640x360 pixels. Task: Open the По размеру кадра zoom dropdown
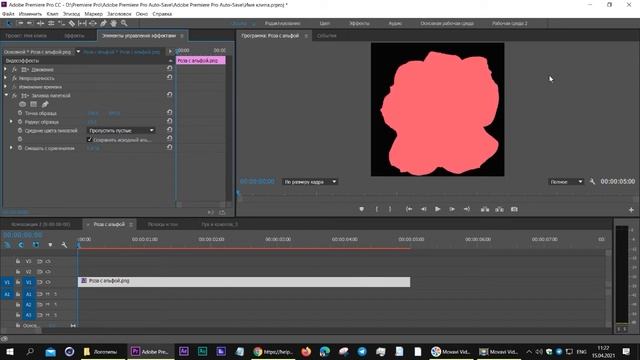[x=310, y=182]
